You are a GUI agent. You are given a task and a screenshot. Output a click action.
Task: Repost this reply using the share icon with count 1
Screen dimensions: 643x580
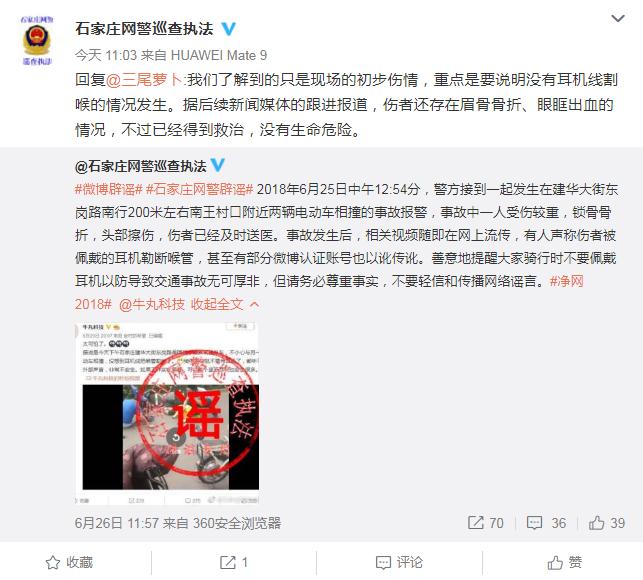(234, 562)
